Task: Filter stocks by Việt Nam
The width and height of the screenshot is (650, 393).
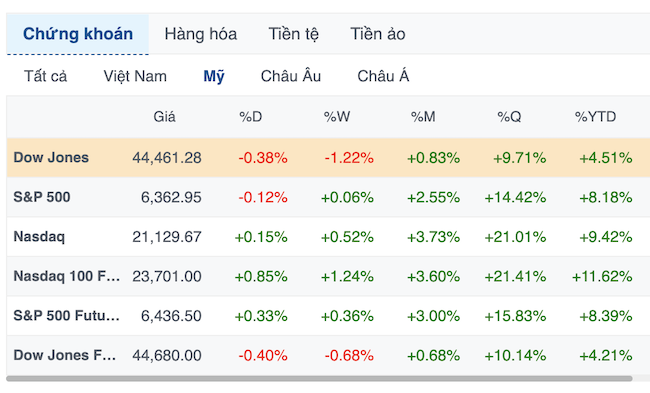Action: tap(135, 76)
